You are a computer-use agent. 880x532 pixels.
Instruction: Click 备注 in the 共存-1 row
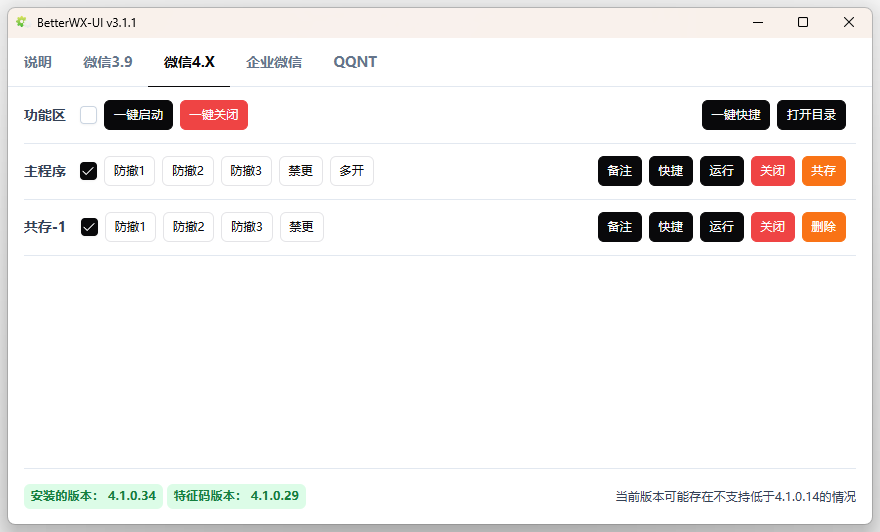pyautogui.click(x=620, y=227)
